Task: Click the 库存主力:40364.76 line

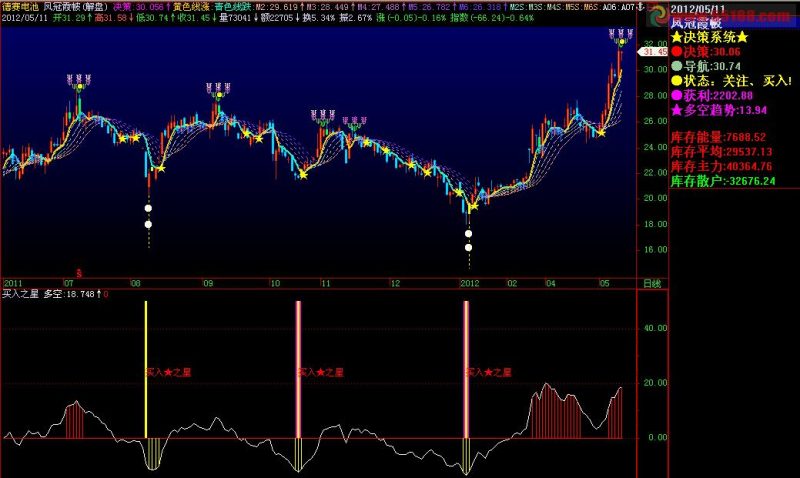Action: coord(721,166)
